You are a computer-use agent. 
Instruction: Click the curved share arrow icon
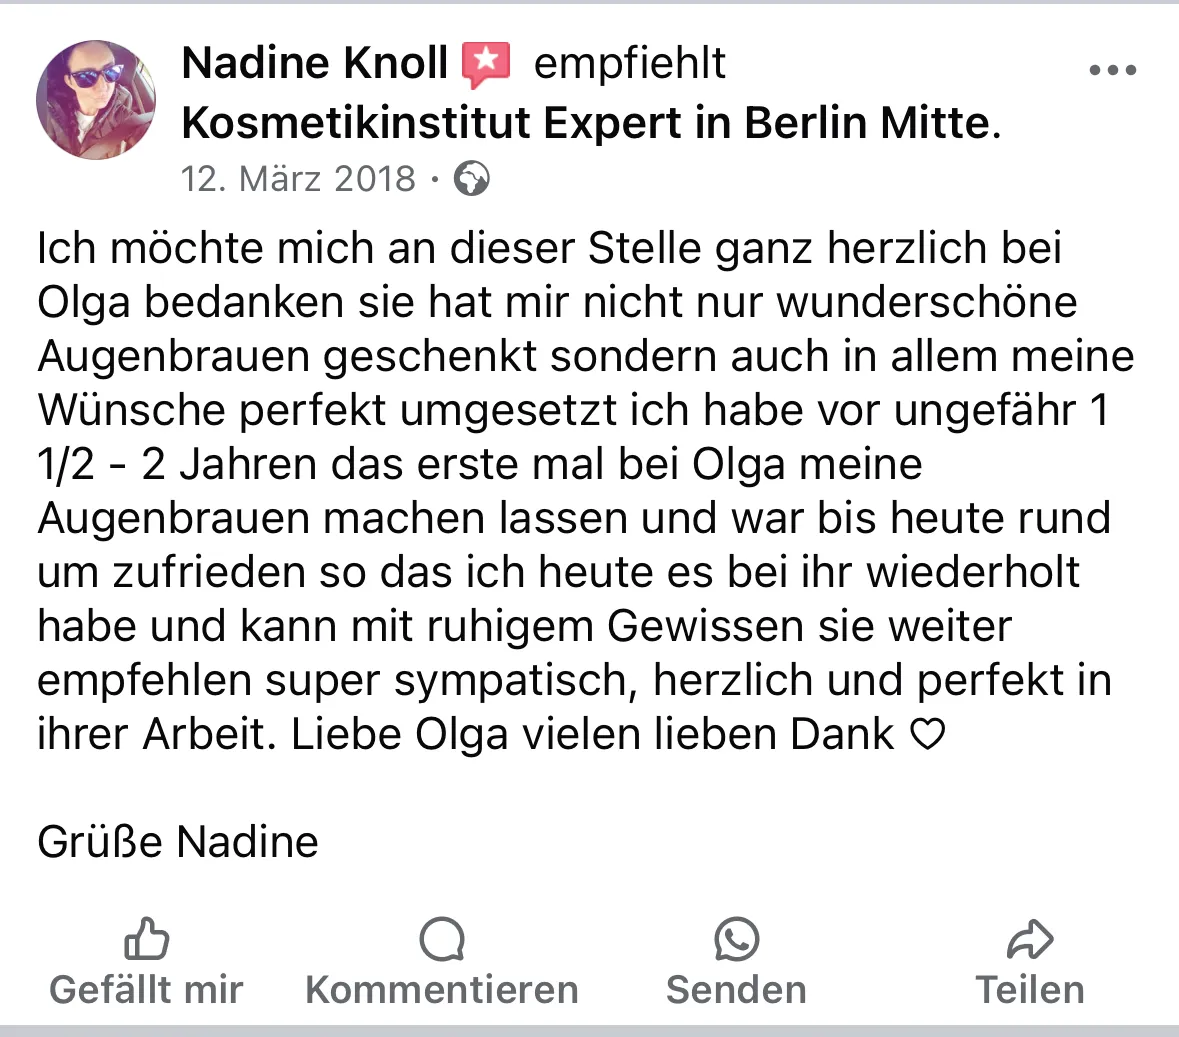coord(1030,938)
